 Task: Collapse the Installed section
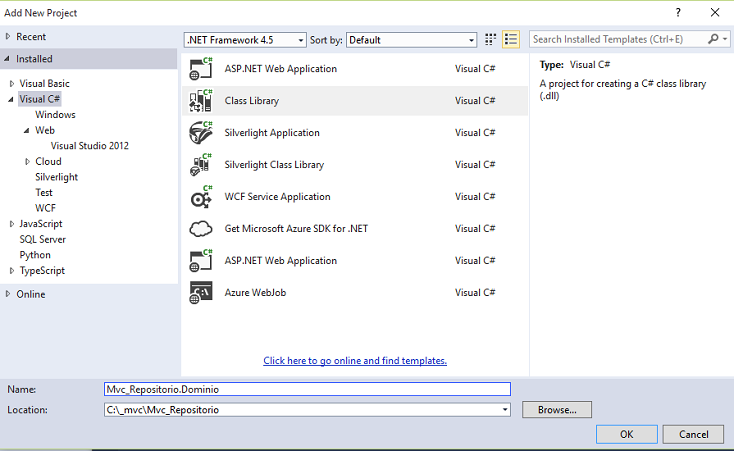[7, 59]
